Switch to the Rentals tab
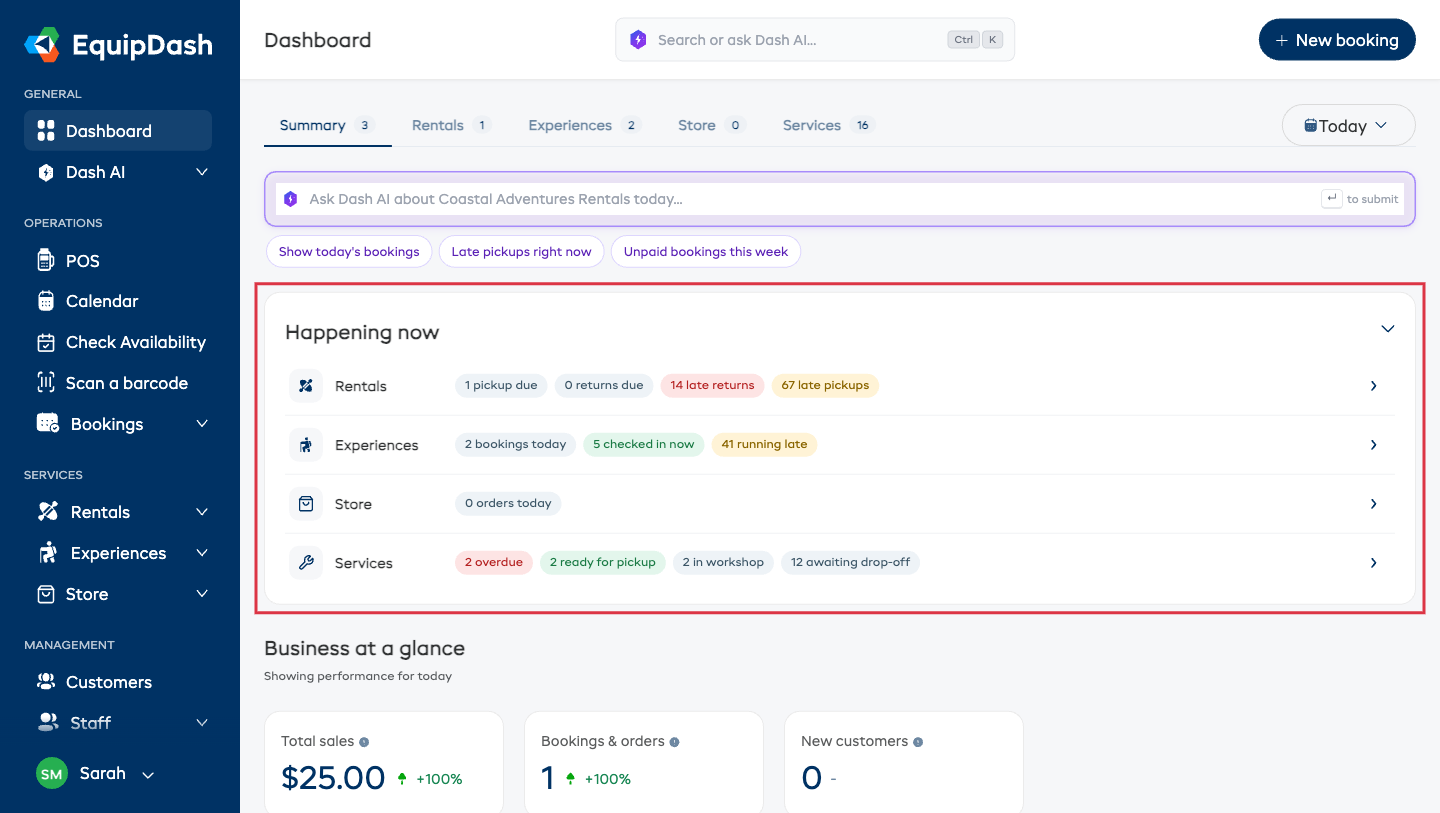1440x813 pixels. pyautogui.click(x=451, y=126)
